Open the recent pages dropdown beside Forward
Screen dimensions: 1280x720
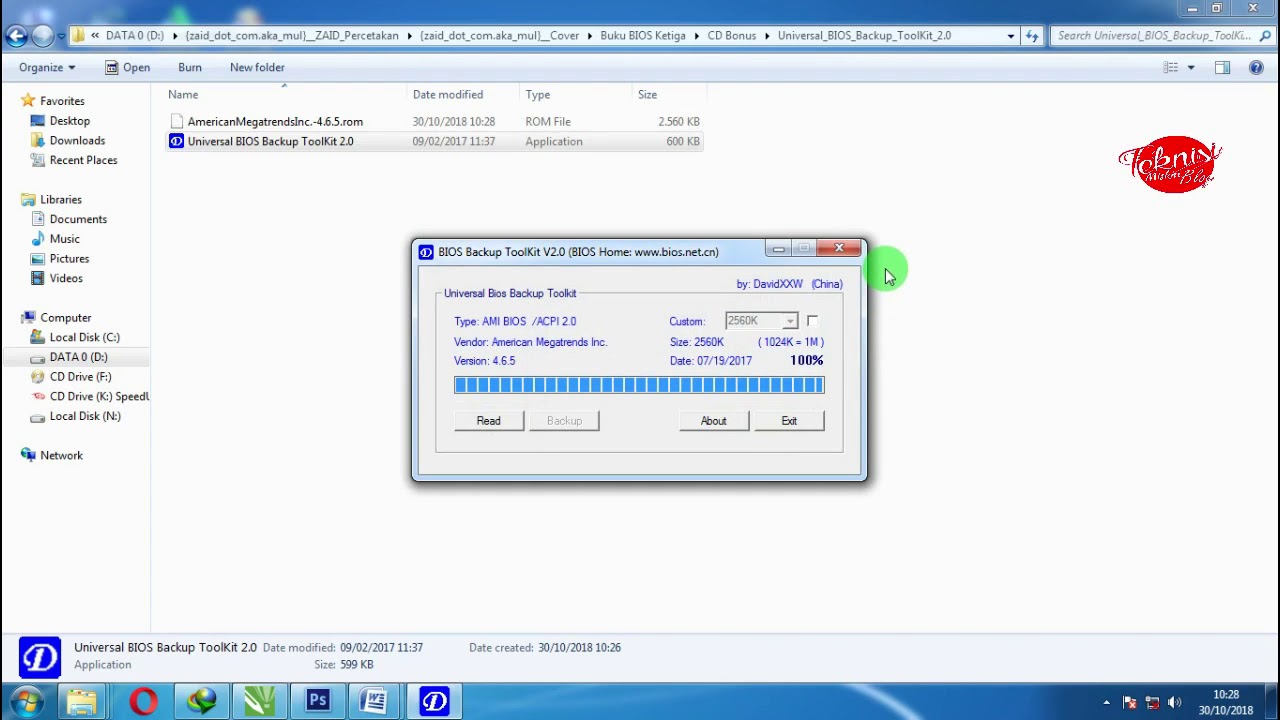click(x=61, y=36)
